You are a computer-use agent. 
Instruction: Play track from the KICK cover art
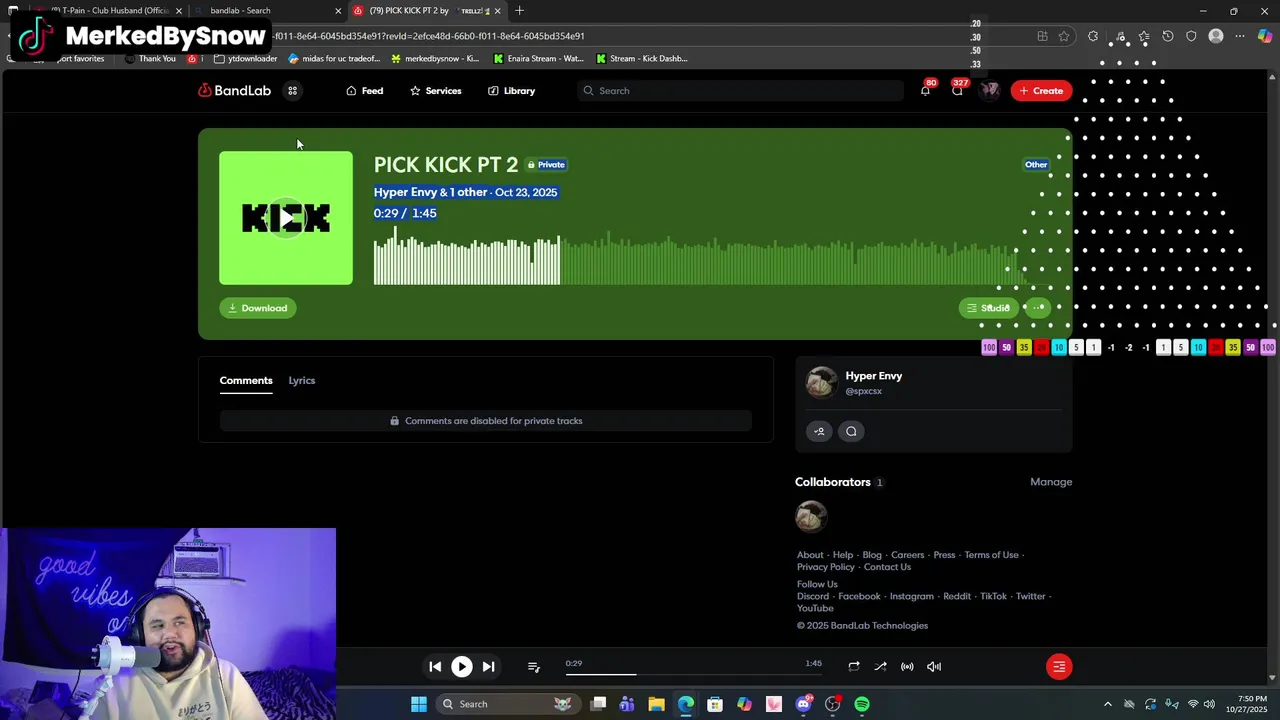click(x=286, y=218)
